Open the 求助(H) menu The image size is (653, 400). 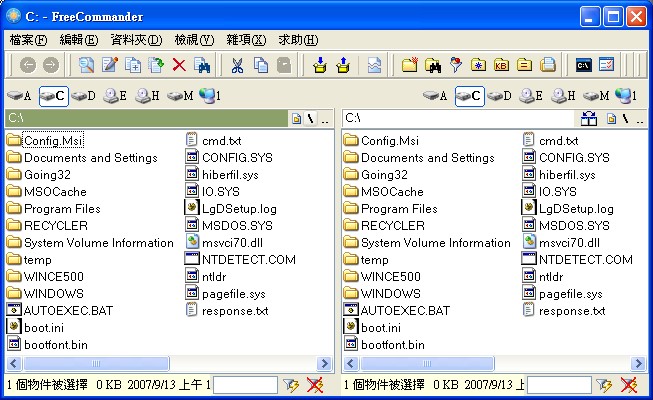[298, 40]
